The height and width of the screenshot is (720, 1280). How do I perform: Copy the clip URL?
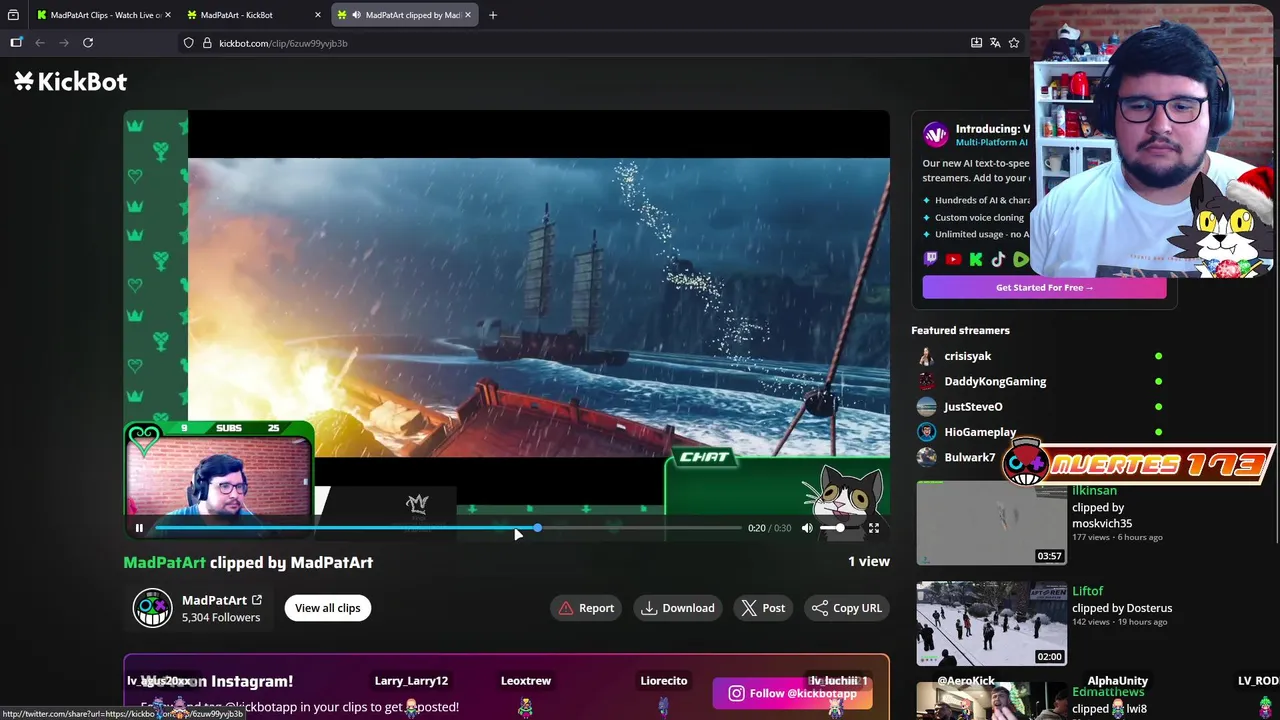(847, 608)
